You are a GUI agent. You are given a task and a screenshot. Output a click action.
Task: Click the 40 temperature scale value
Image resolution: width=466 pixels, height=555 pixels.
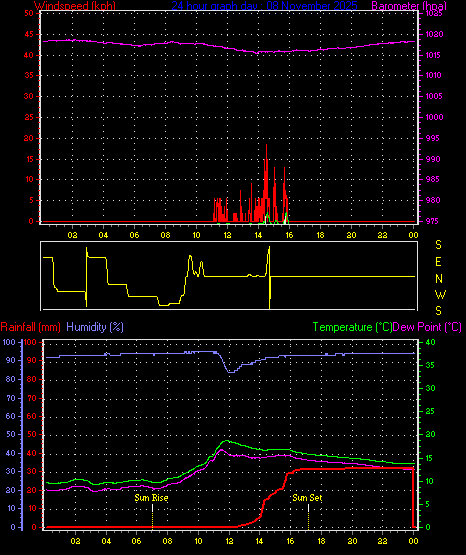point(430,342)
